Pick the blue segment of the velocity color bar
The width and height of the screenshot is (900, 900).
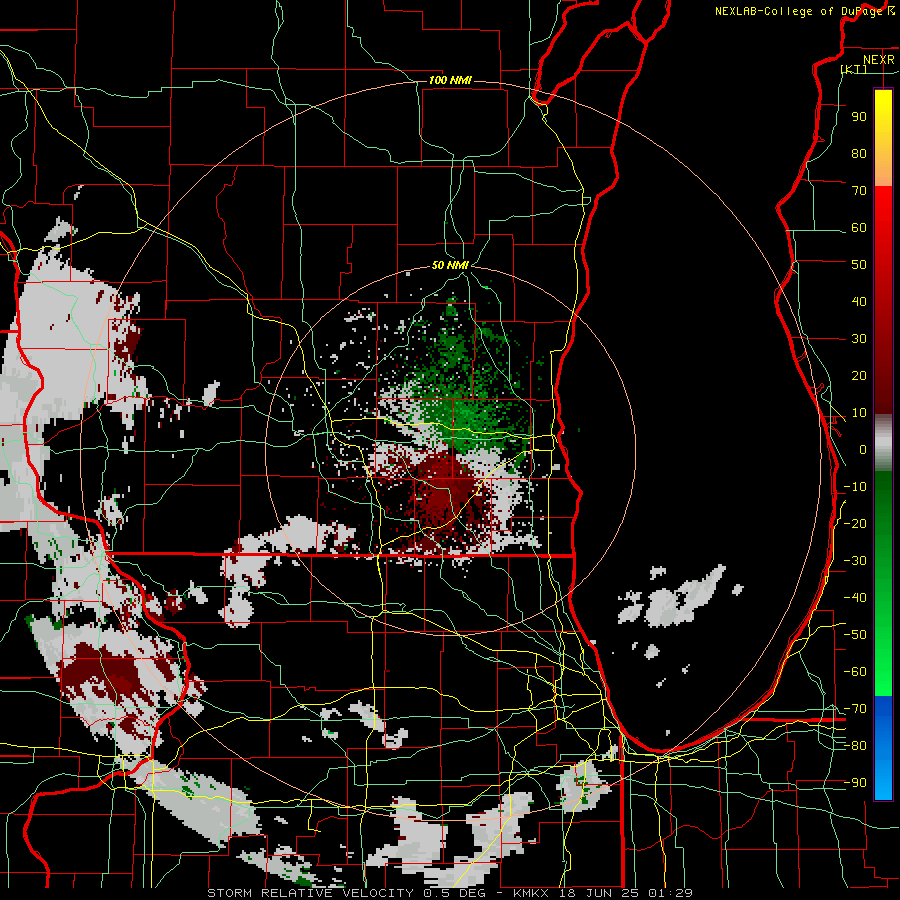[x=883, y=747]
